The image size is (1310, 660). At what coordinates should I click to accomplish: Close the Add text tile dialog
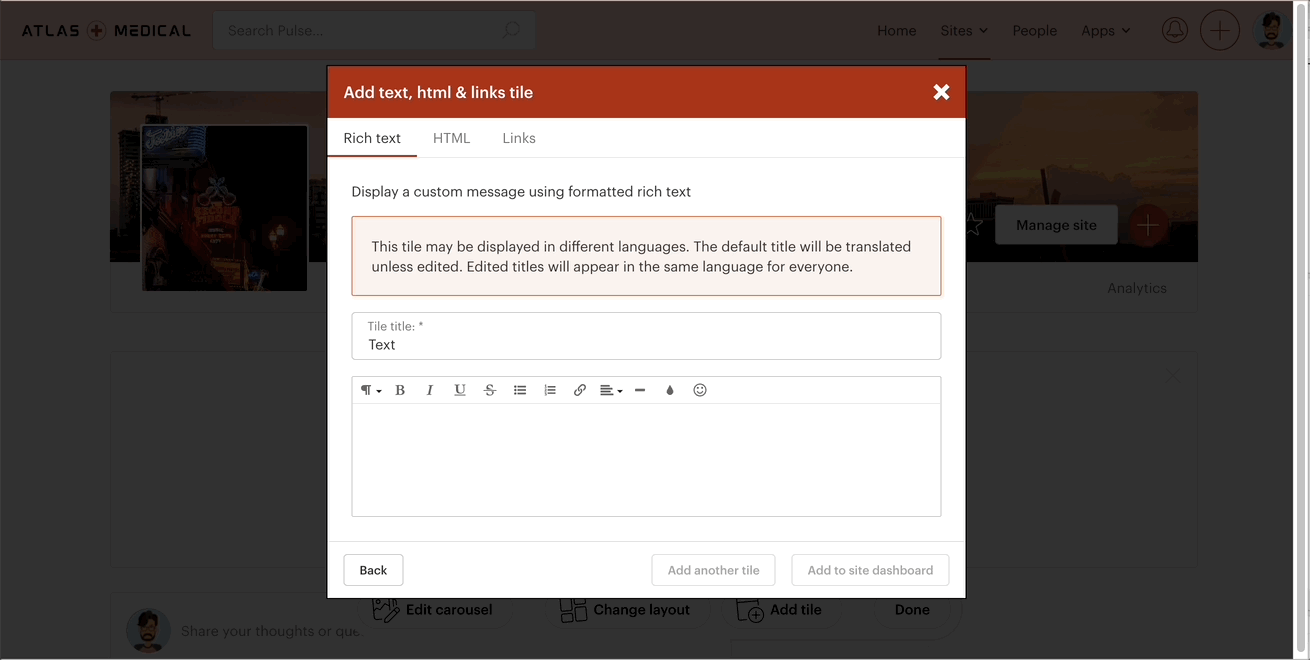point(941,92)
